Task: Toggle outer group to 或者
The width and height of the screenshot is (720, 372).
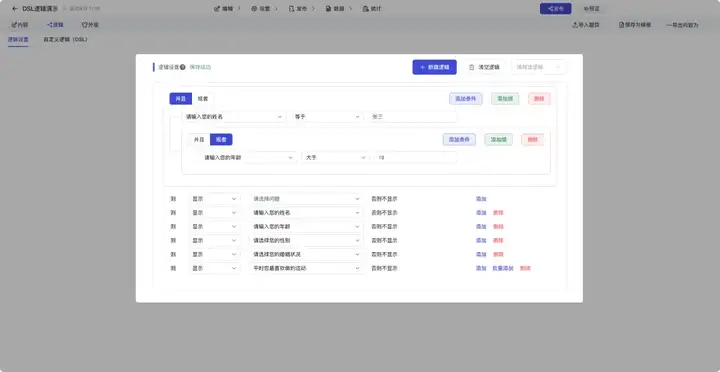Action: click(202, 99)
